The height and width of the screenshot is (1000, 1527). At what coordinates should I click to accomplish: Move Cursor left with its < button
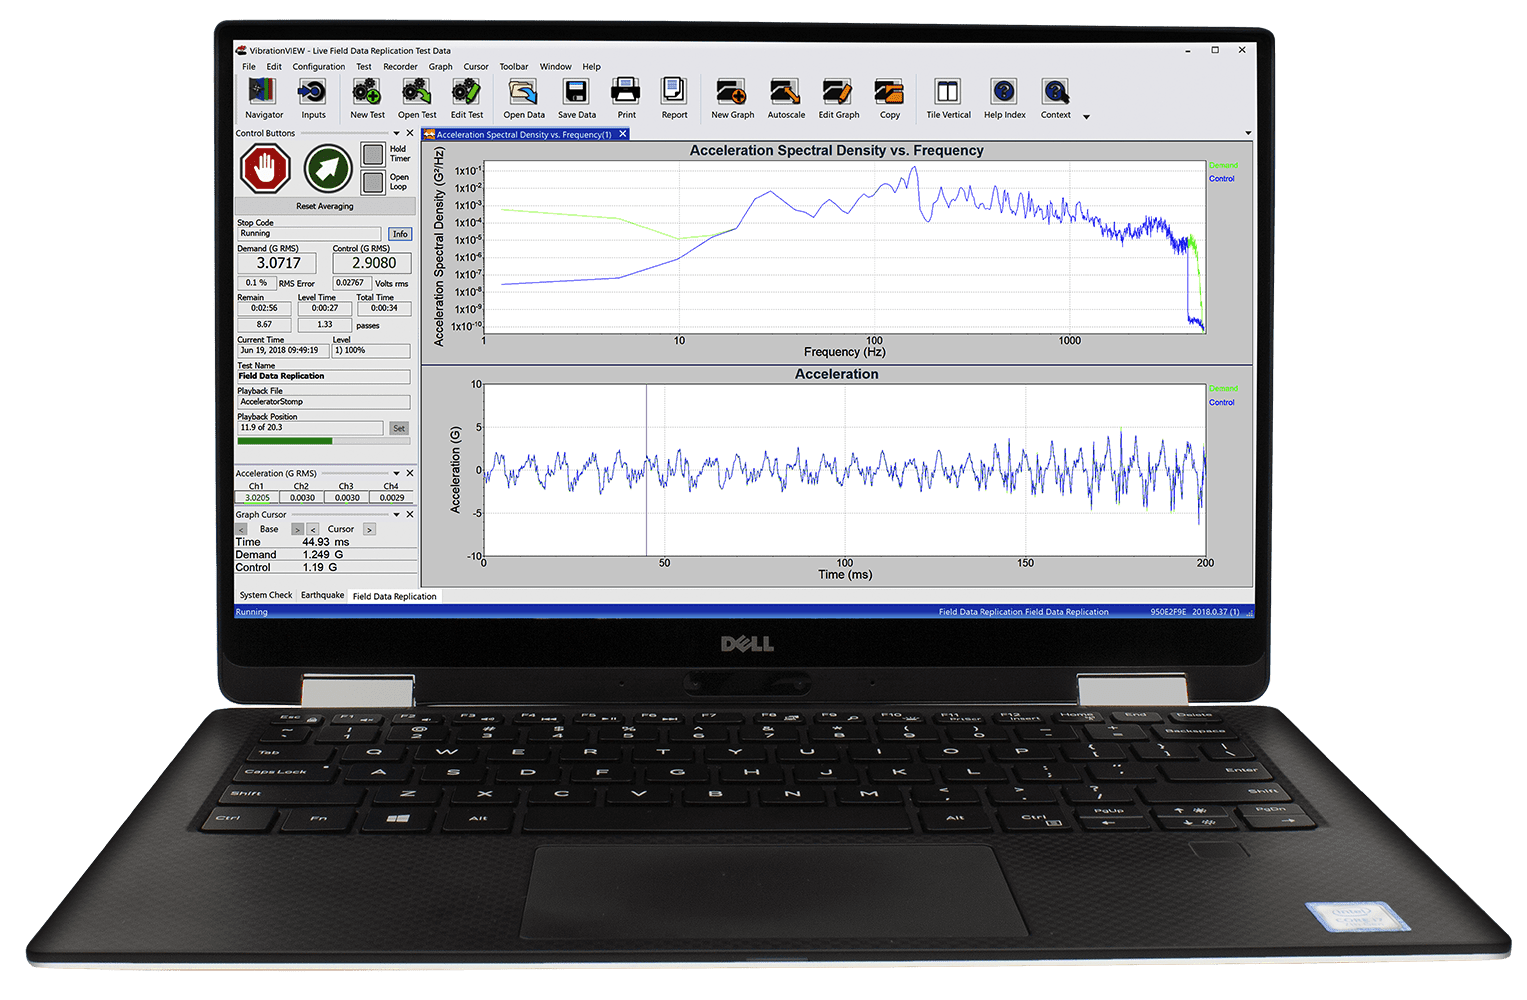click(313, 529)
